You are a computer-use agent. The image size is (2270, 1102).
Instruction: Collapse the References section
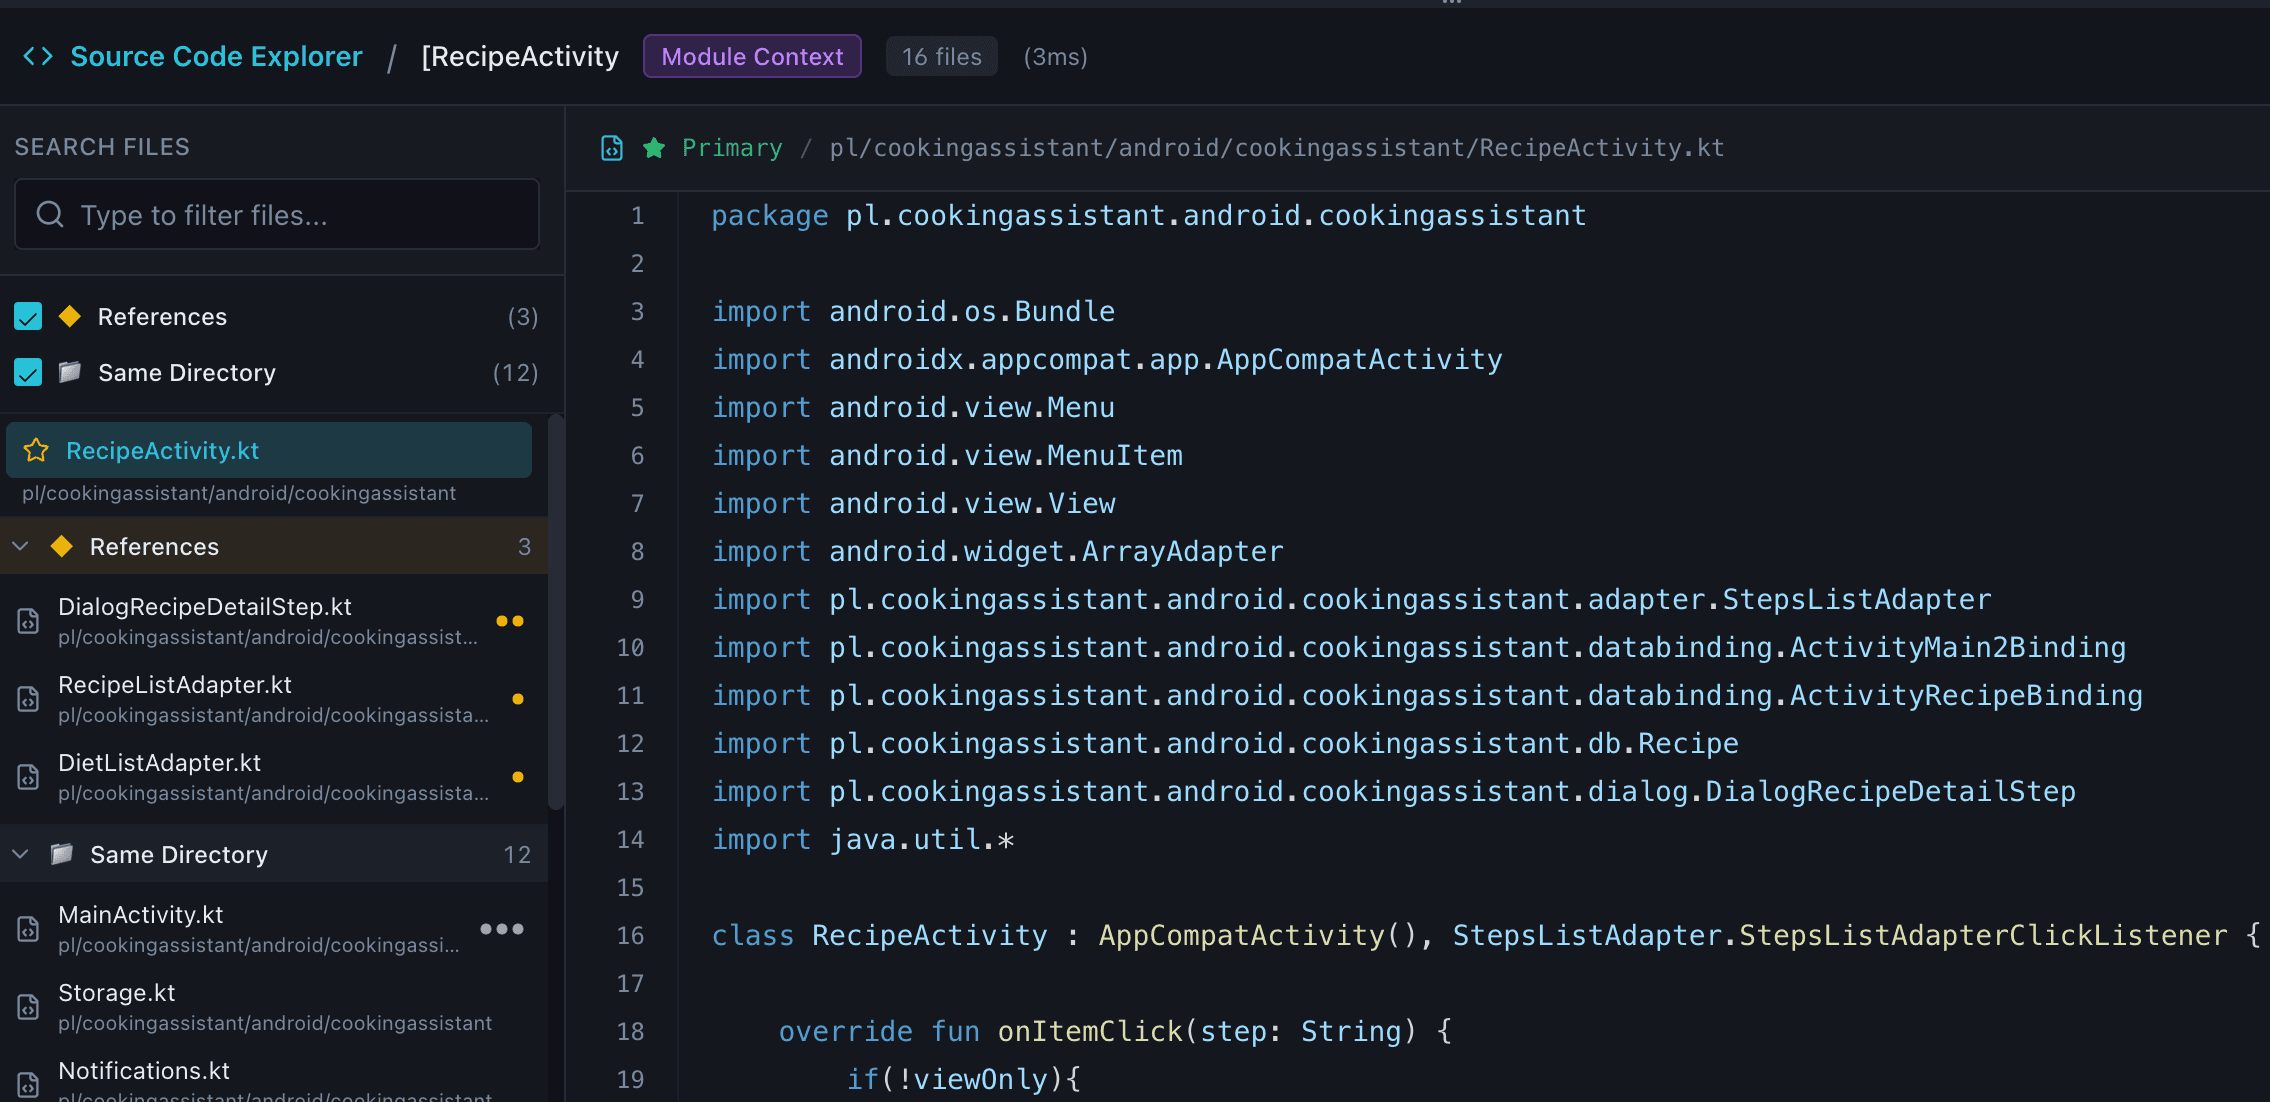point(20,546)
